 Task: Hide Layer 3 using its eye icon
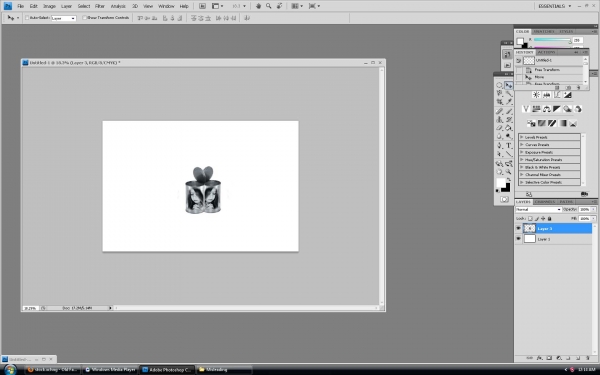518,228
